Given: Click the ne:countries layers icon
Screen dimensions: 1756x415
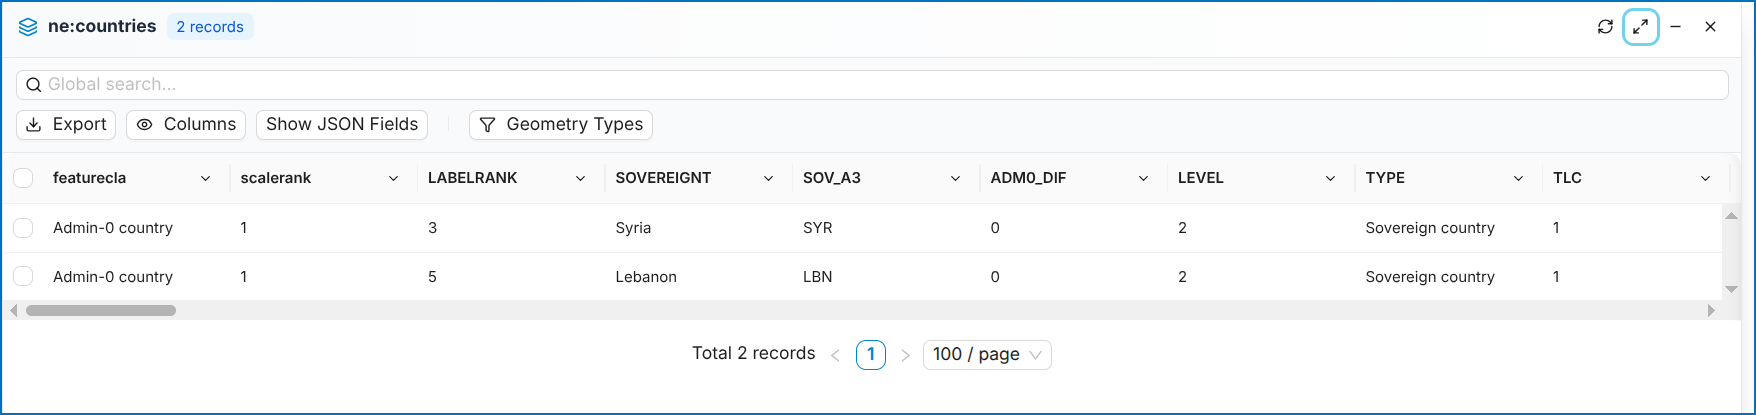Looking at the screenshot, I should [x=28, y=27].
